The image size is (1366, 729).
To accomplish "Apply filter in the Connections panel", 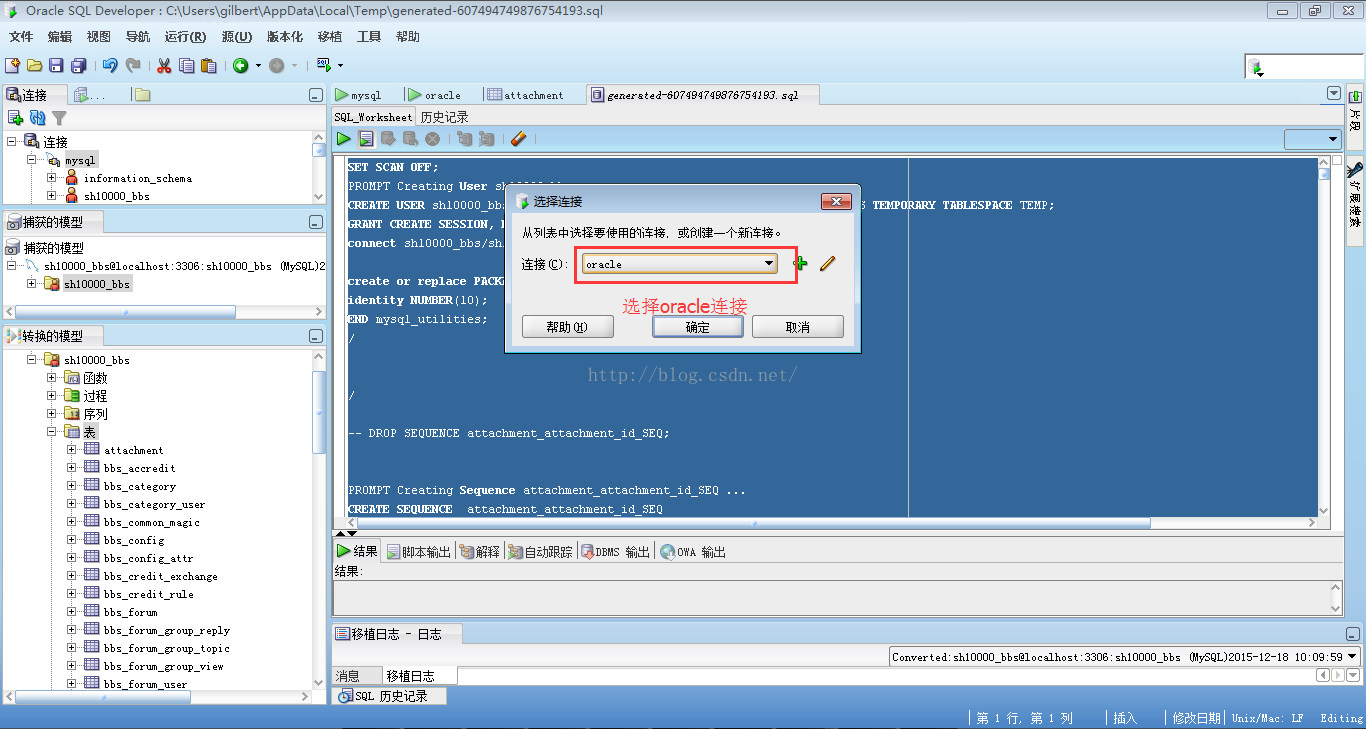I will pyautogui.click(x=59, y=118).
